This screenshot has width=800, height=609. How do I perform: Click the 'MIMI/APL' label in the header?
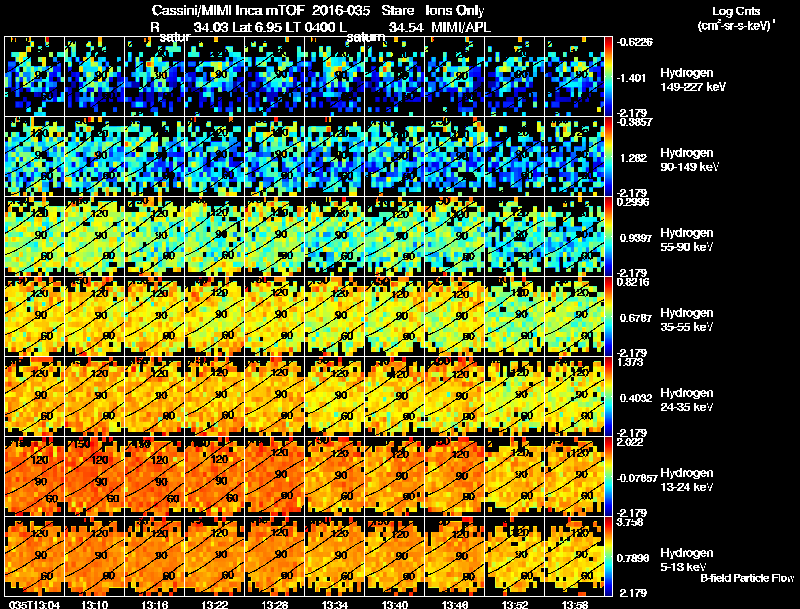461,28
